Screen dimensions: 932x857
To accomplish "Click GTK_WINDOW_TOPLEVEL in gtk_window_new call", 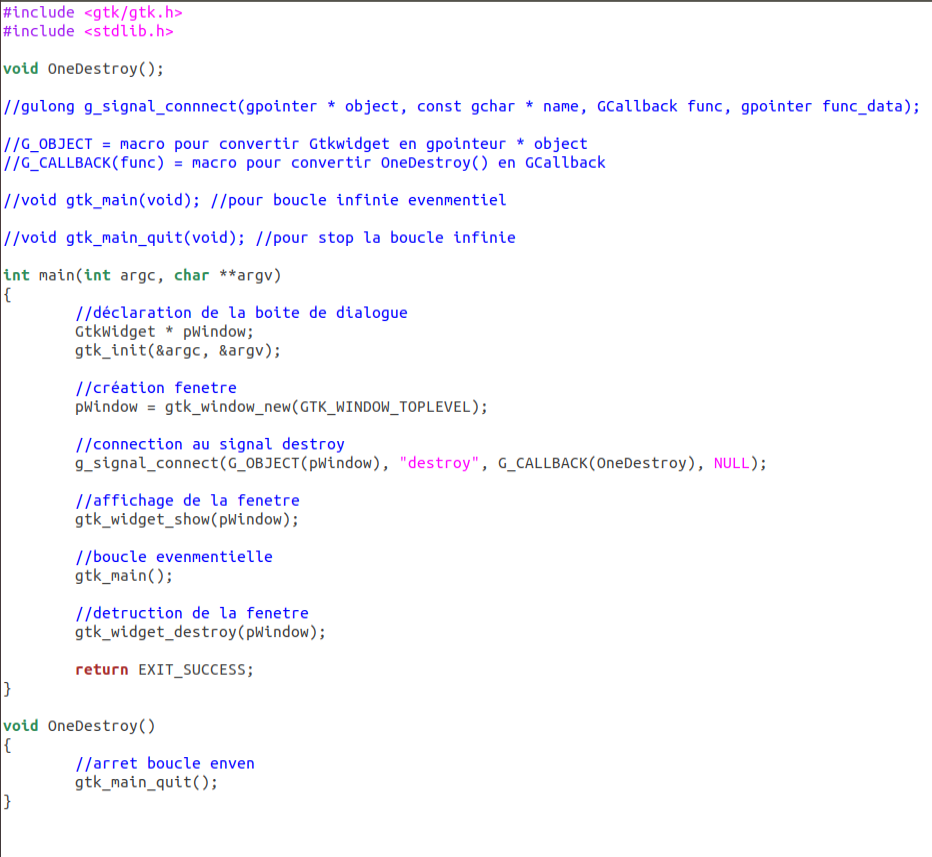I will [x=385, y=407].
